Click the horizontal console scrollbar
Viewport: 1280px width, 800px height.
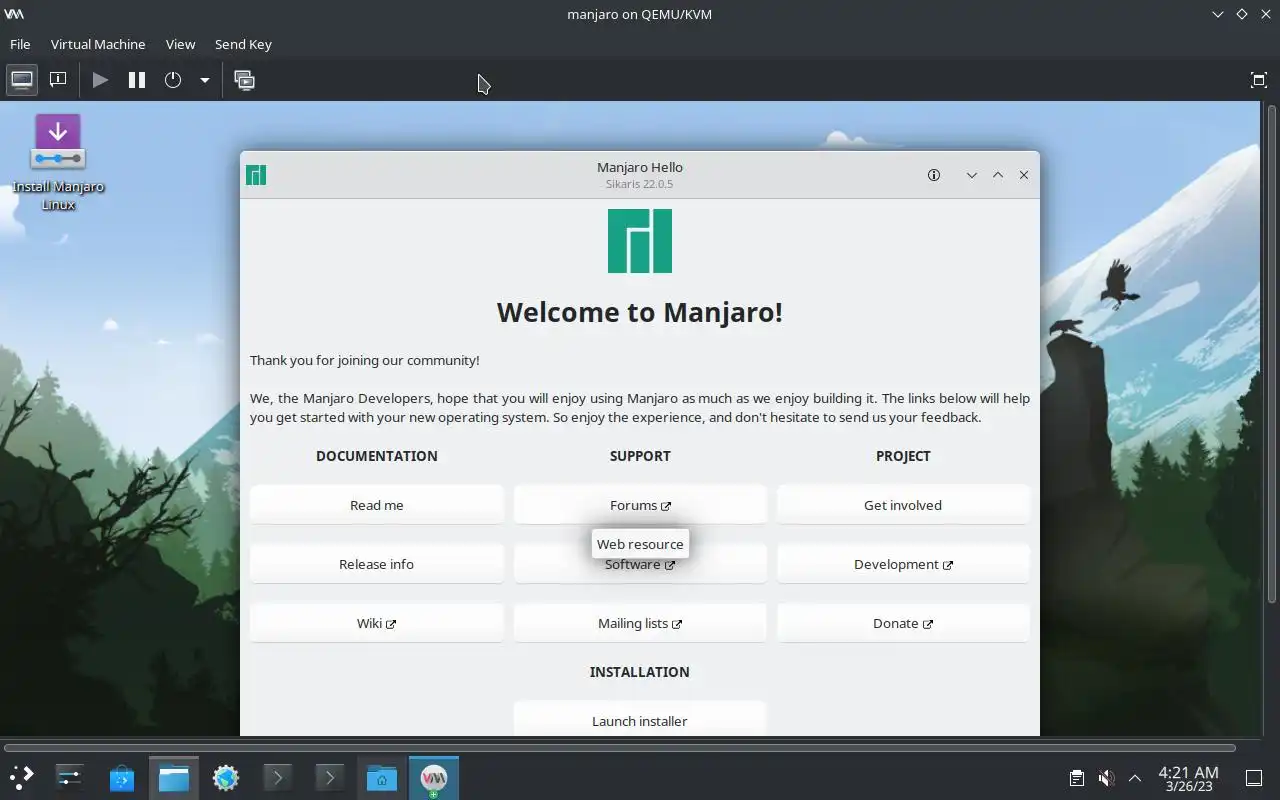tap(620, 747)
